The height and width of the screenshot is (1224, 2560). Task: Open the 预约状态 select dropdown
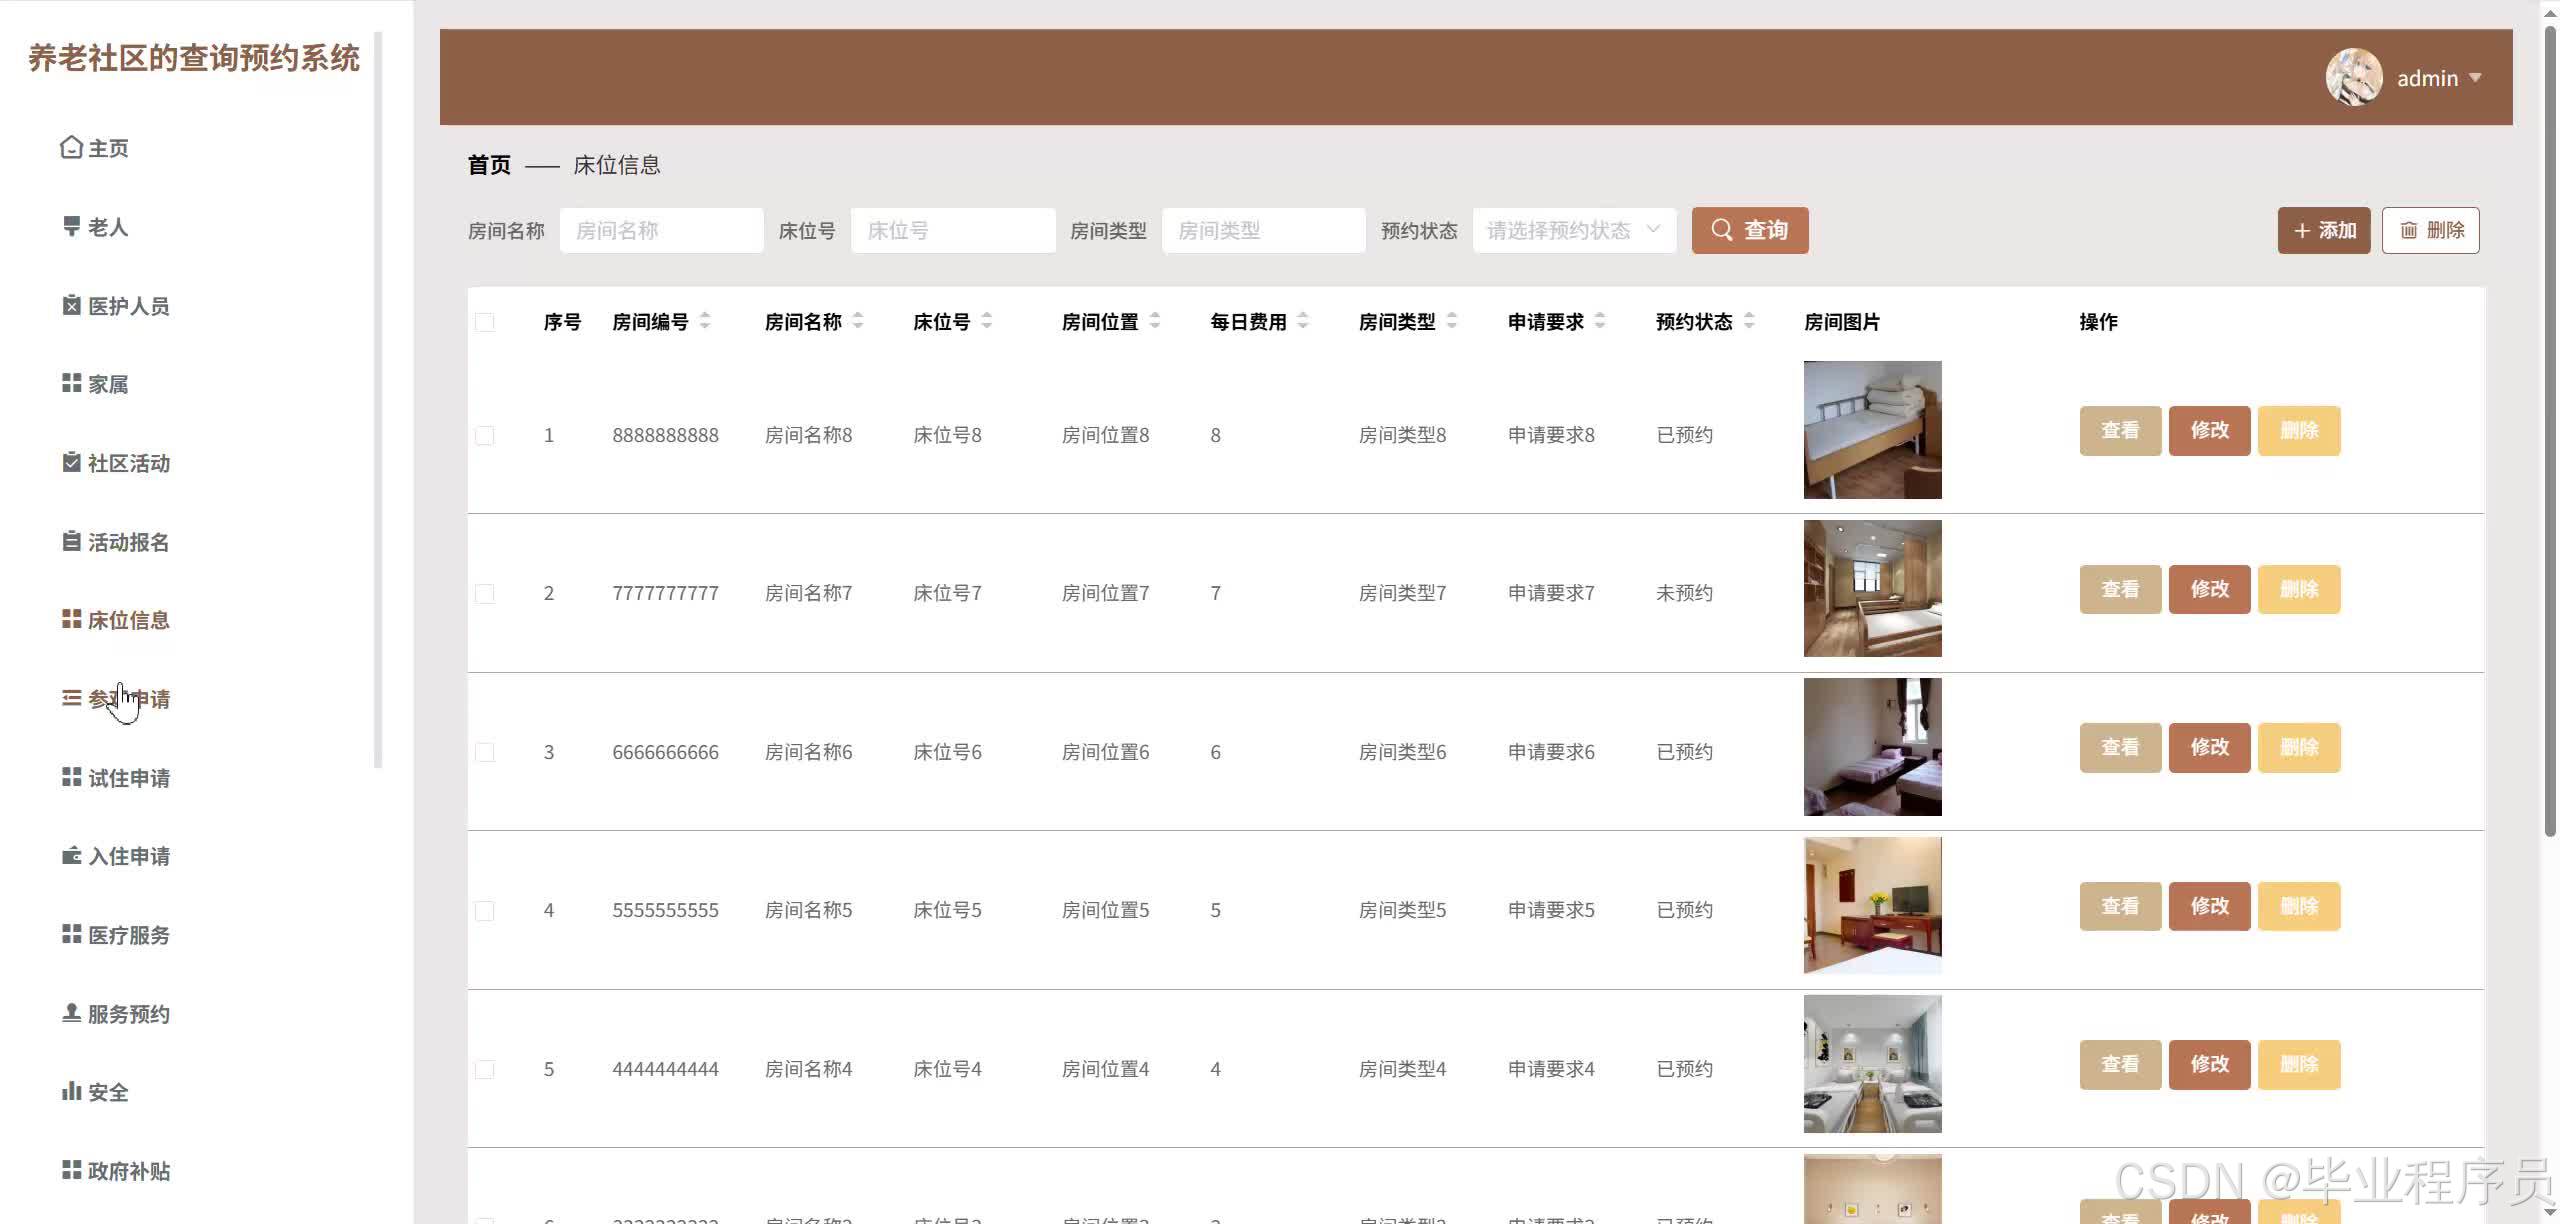[x=1573, y=231]
